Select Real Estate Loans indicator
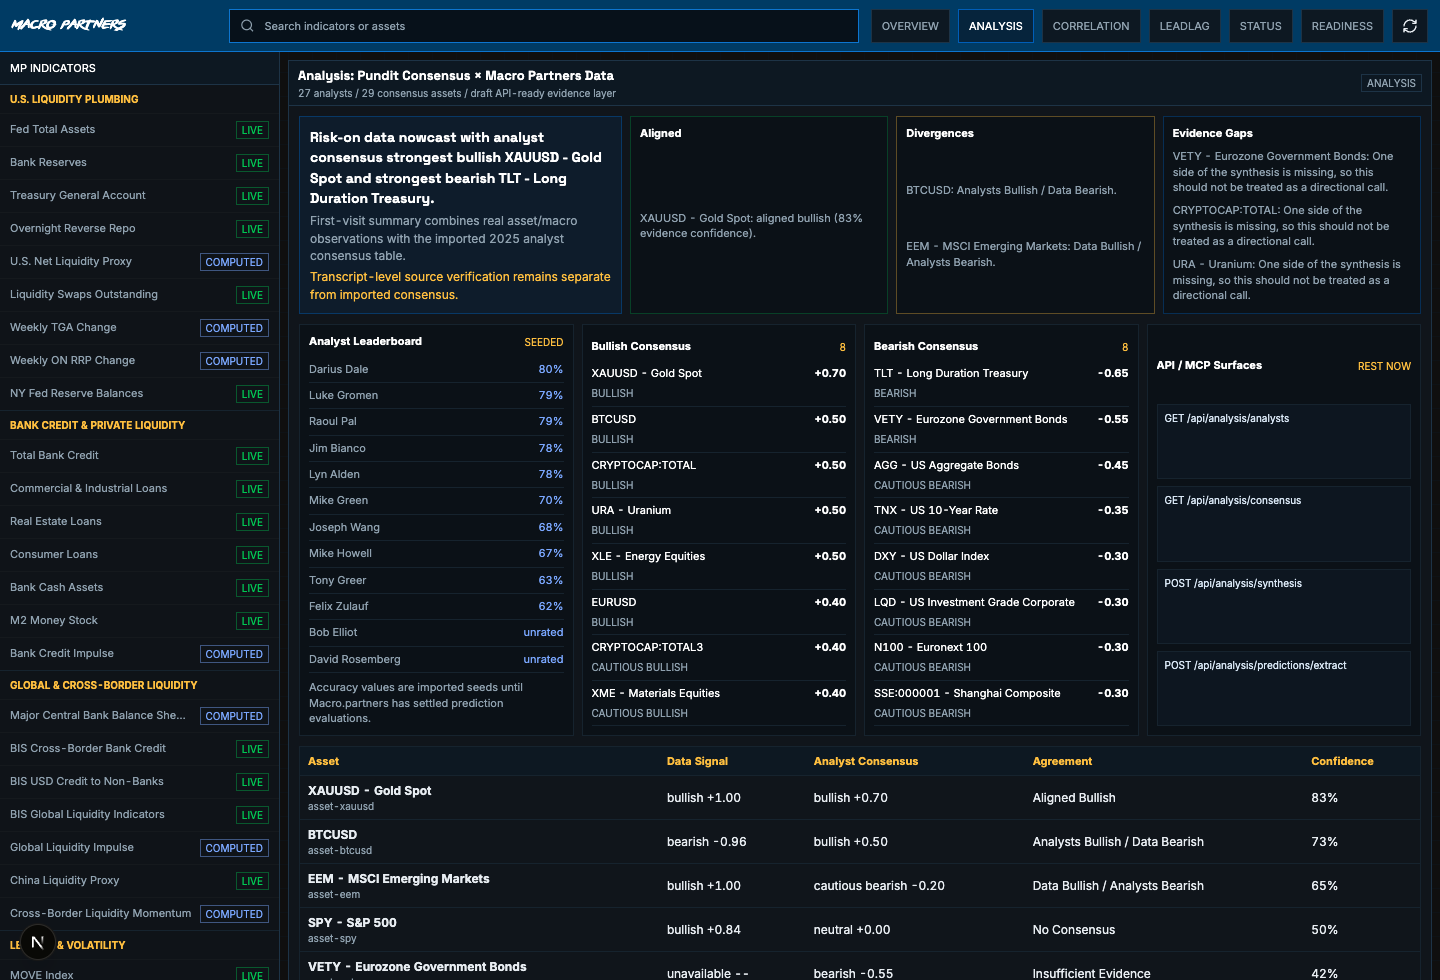 (x=139, y=522)
